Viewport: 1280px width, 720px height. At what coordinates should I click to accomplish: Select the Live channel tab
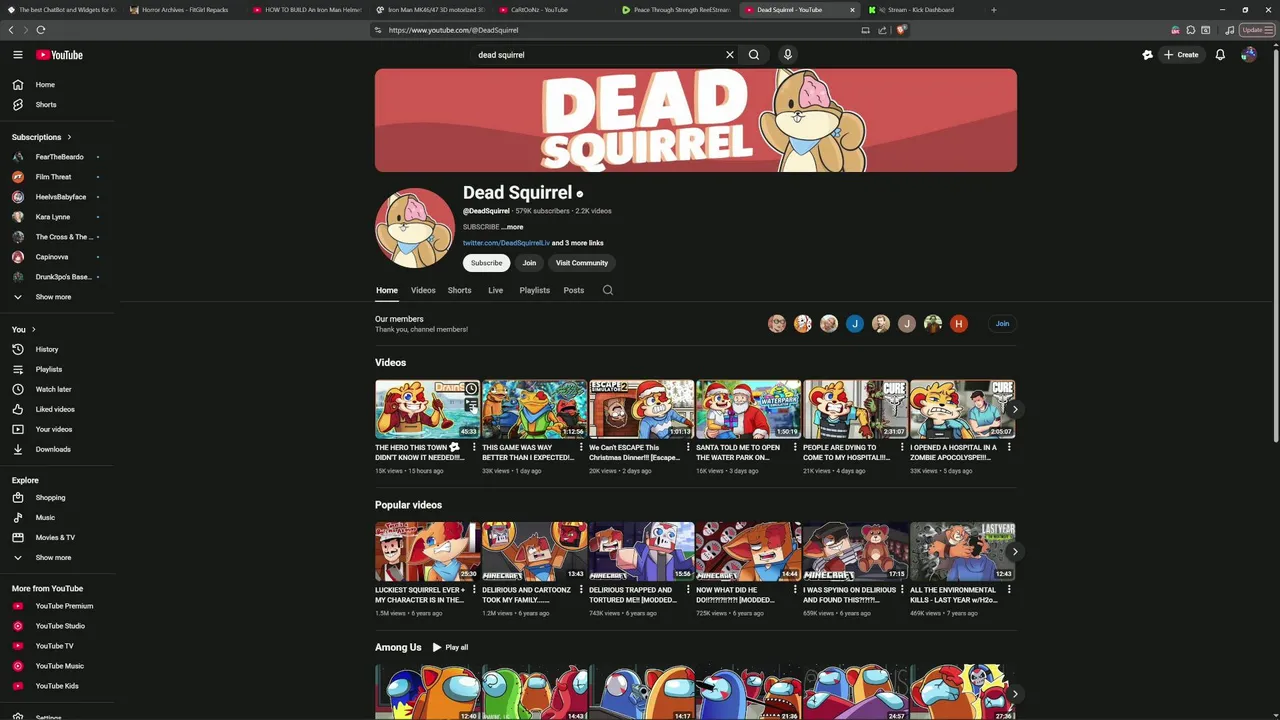495,290
